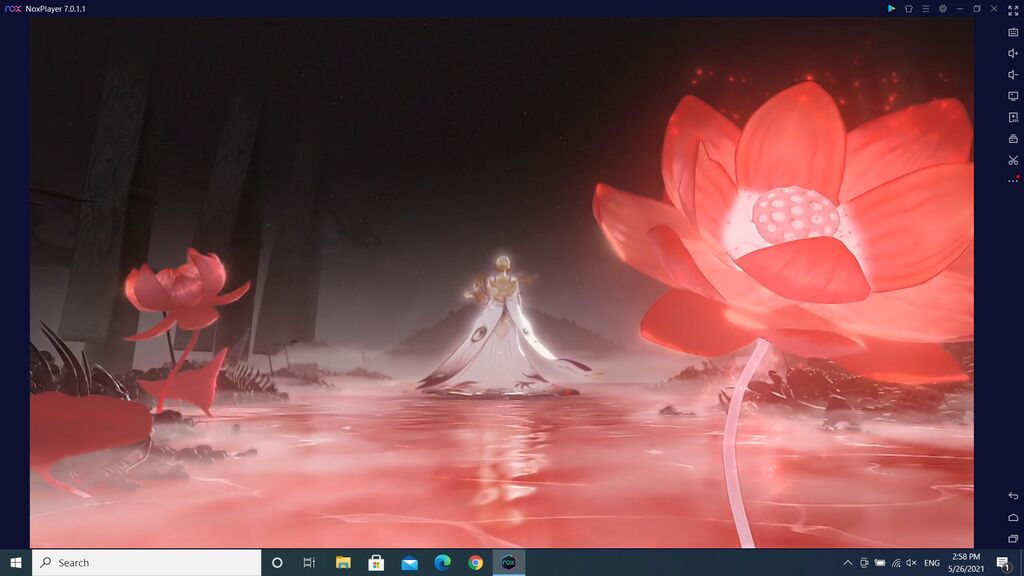Screen dimensions: 1024x576
Task: Click the volume down icon in Nox sidebar
Action: tap(1013, 74)
